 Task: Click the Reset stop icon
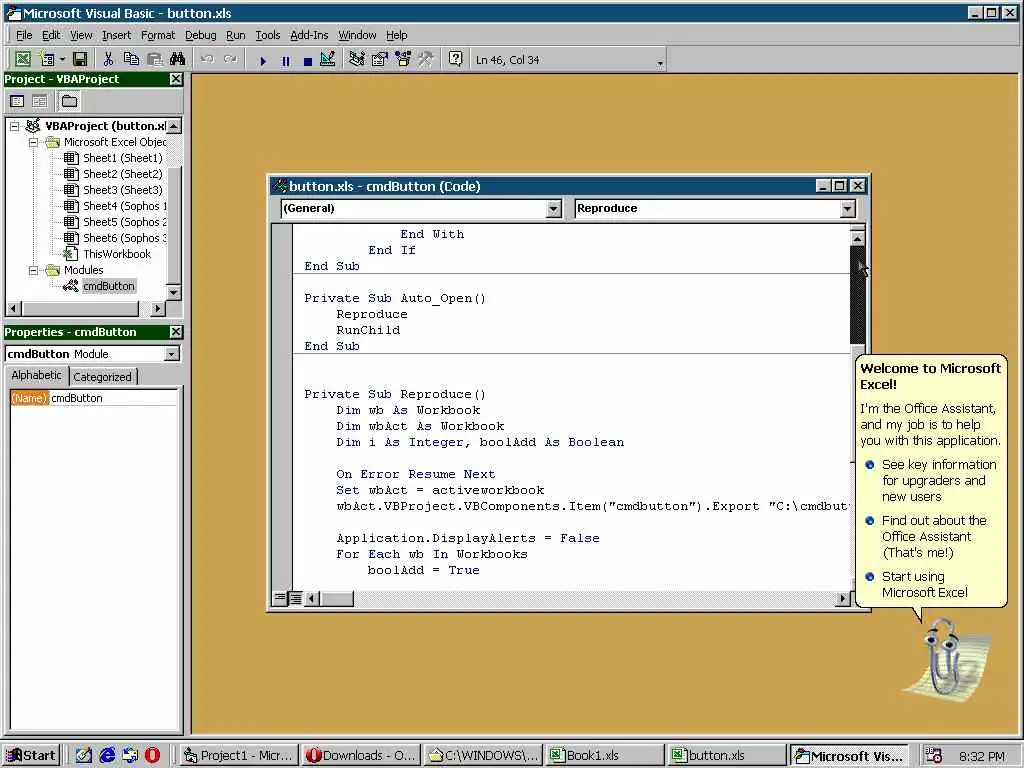pos(308,60)
